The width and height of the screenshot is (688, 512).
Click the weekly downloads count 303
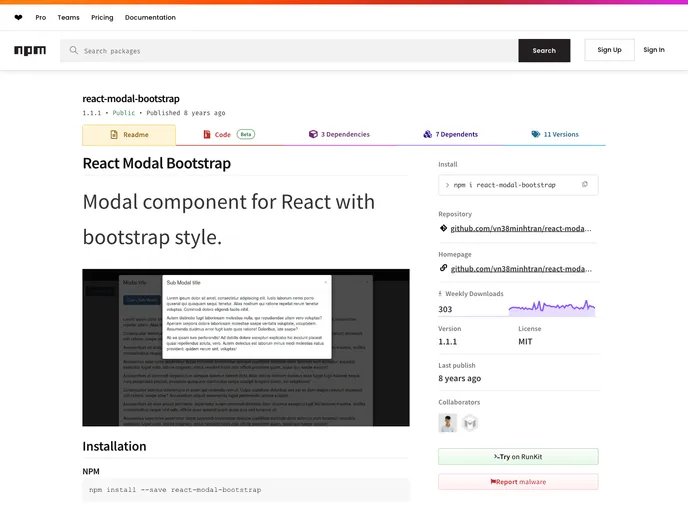[445, 309]
